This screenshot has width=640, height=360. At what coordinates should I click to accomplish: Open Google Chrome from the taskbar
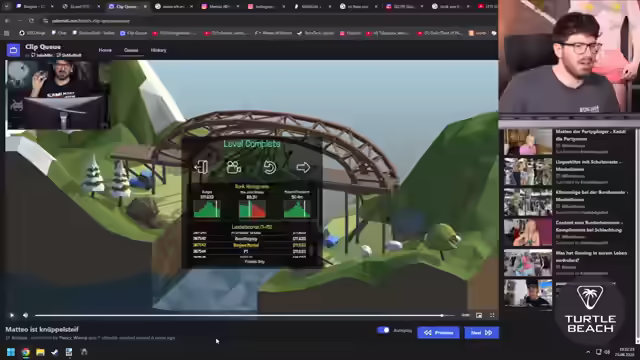26,352
